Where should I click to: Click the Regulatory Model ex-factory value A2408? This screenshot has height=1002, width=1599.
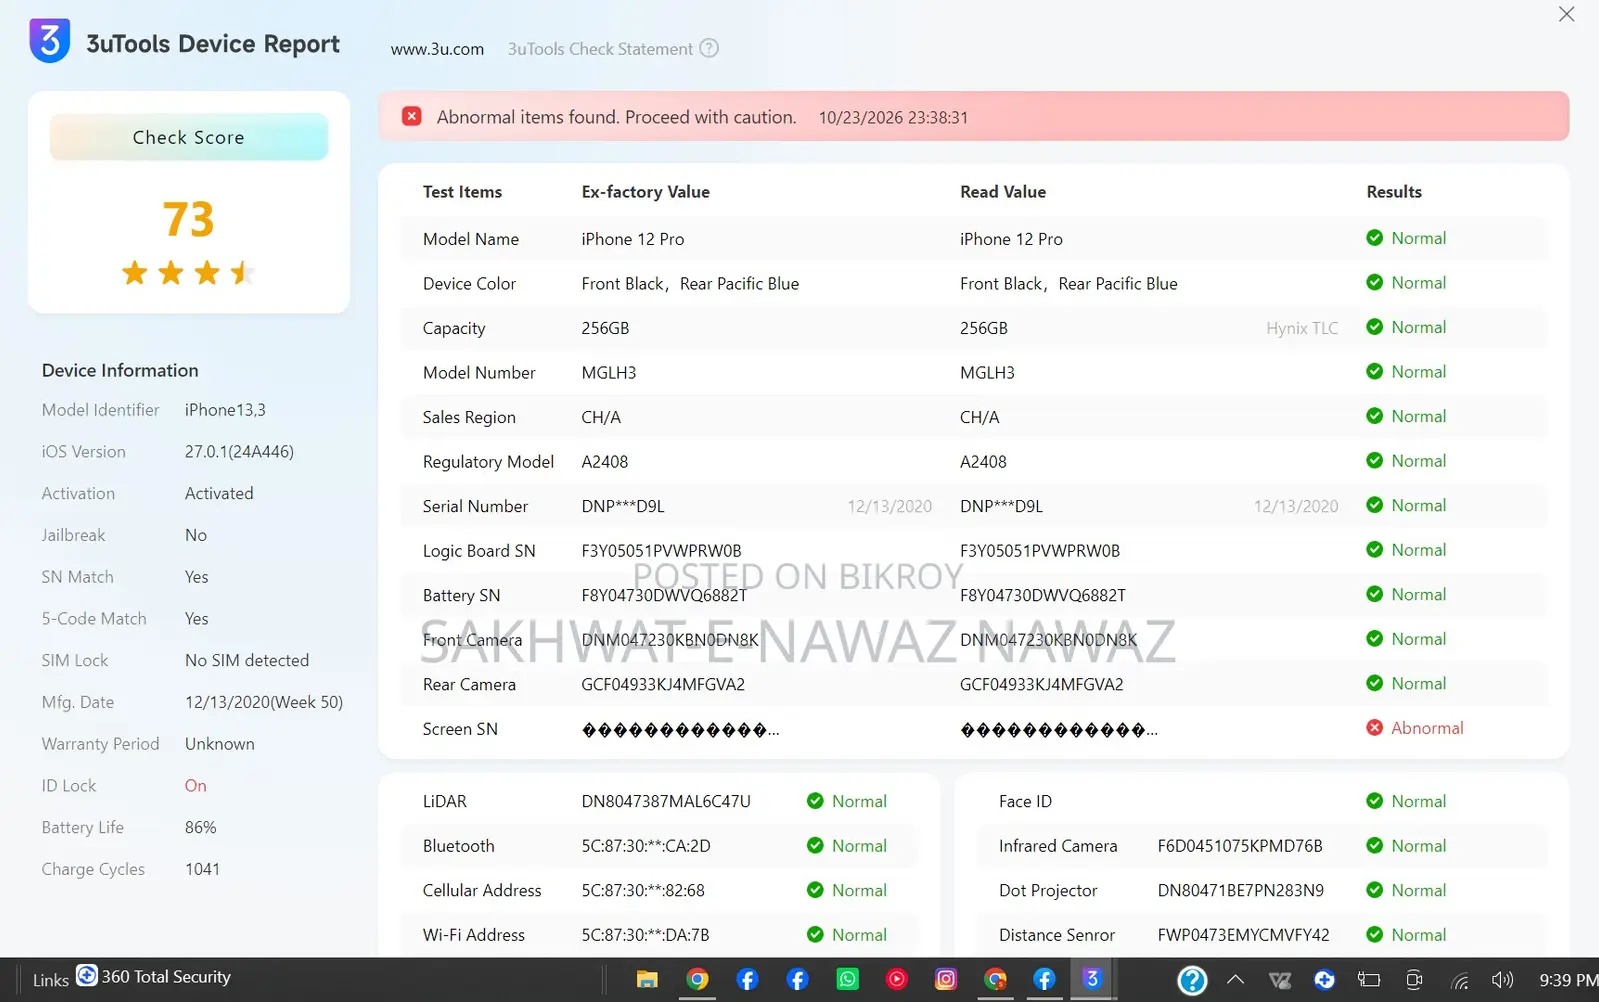[605, 462]
